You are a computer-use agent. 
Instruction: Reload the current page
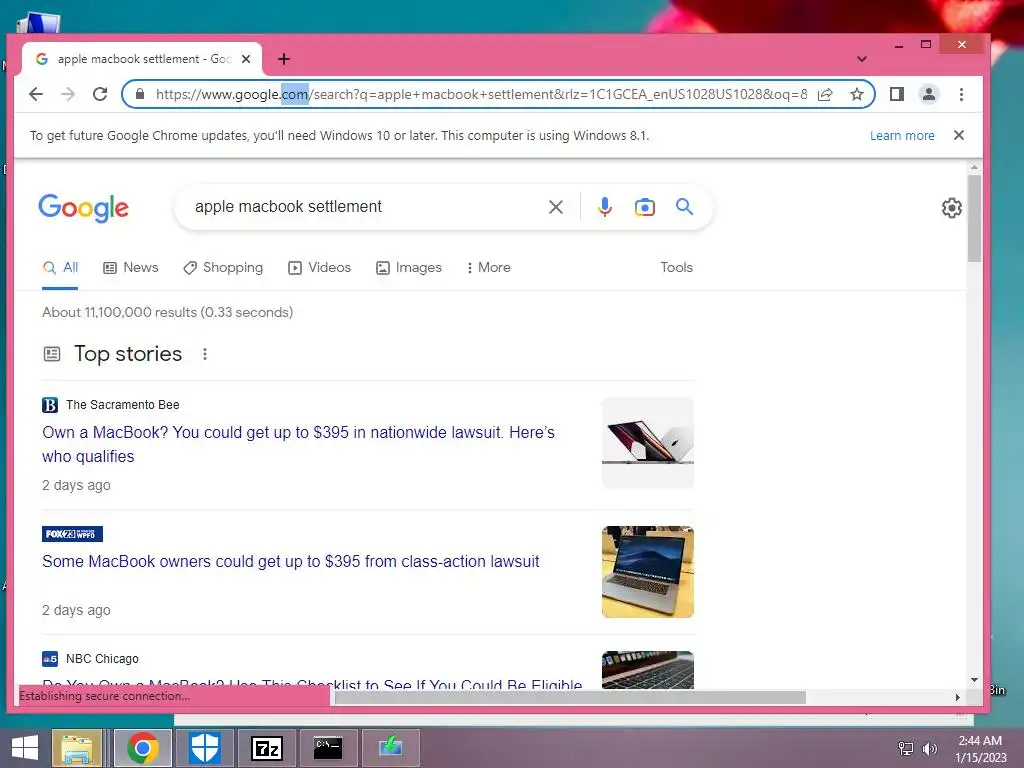[x=100, y=94]
